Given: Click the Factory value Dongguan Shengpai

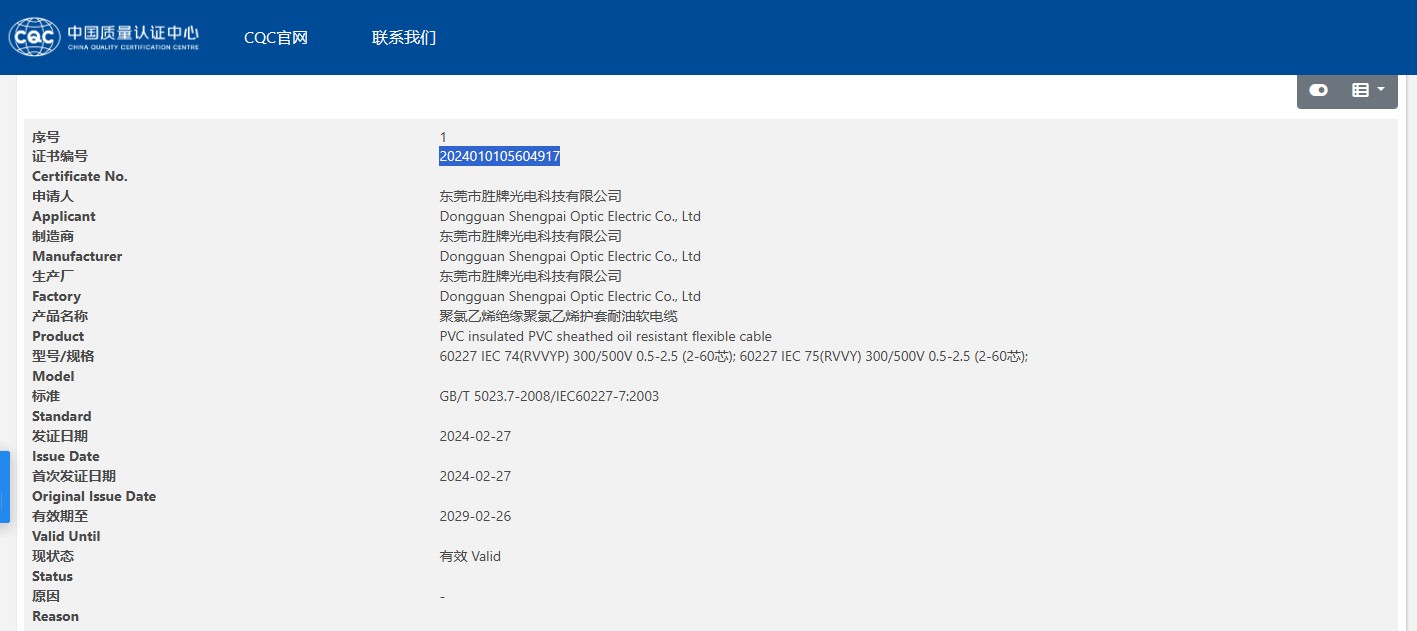Looking at the screenshot, I should tap(570, 297).
